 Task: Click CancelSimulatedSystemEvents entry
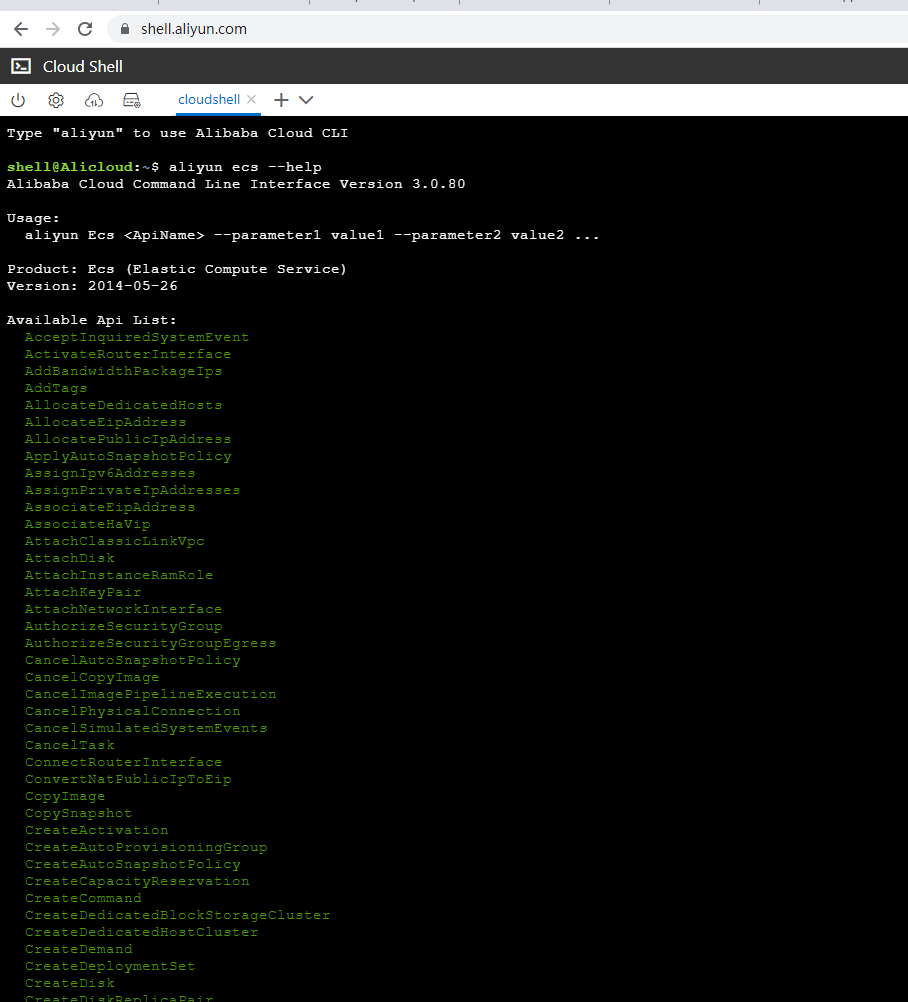(146, 728)
